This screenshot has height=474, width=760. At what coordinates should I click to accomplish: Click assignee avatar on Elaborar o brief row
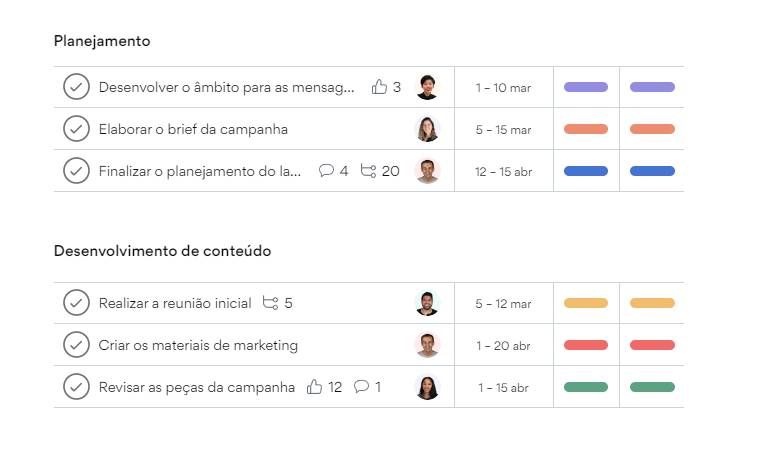tap(427, 129)
